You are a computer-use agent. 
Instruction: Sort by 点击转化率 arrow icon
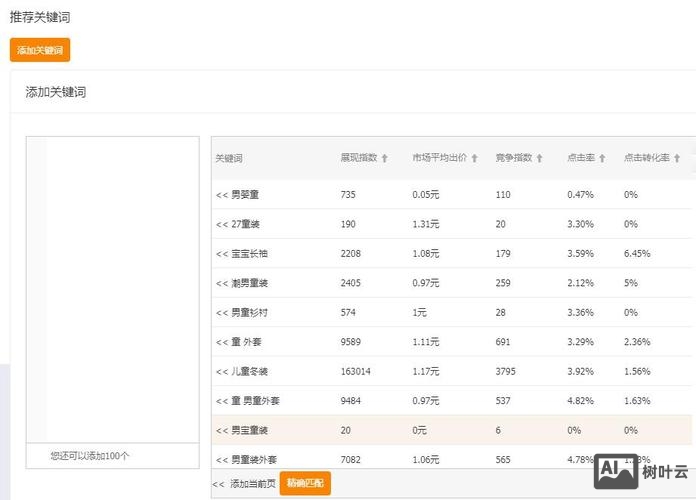pos(677,158)
